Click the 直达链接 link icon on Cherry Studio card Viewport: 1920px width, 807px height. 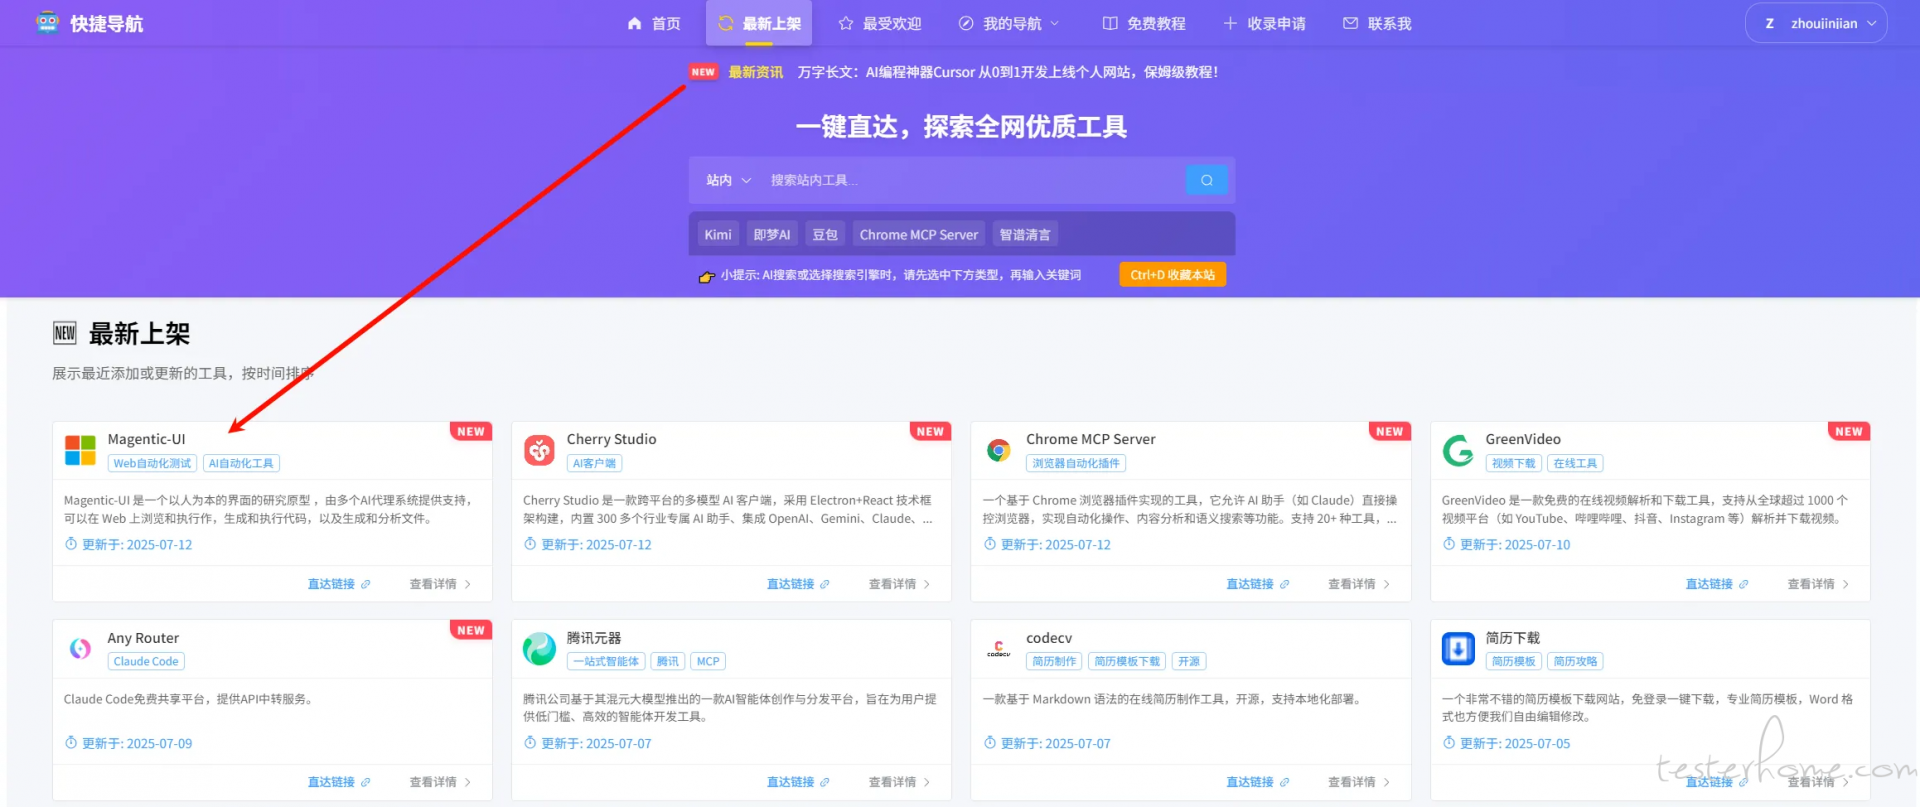pos(824,584)
